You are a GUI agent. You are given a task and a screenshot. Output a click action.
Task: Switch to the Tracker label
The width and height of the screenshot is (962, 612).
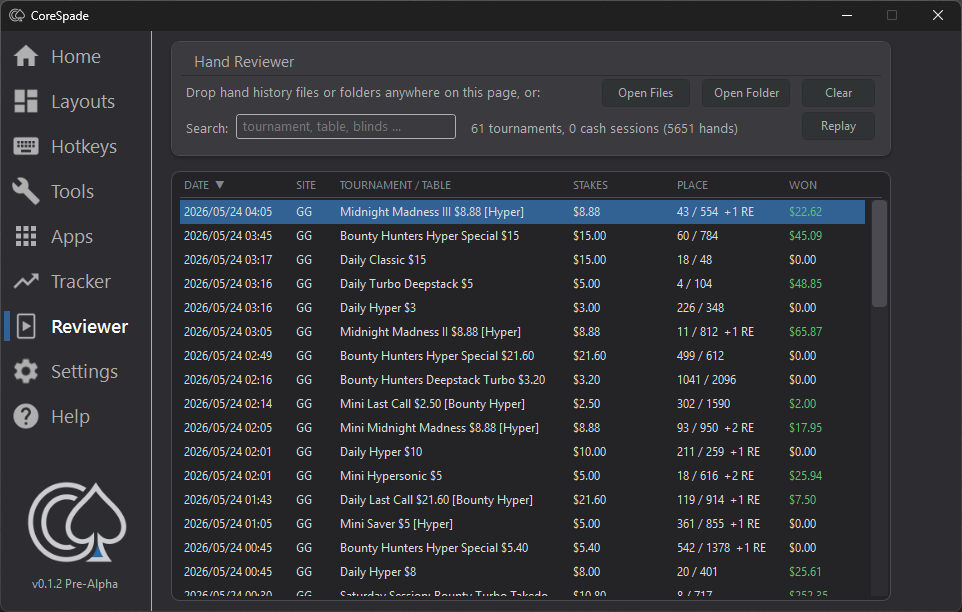(x=81, y=281)
